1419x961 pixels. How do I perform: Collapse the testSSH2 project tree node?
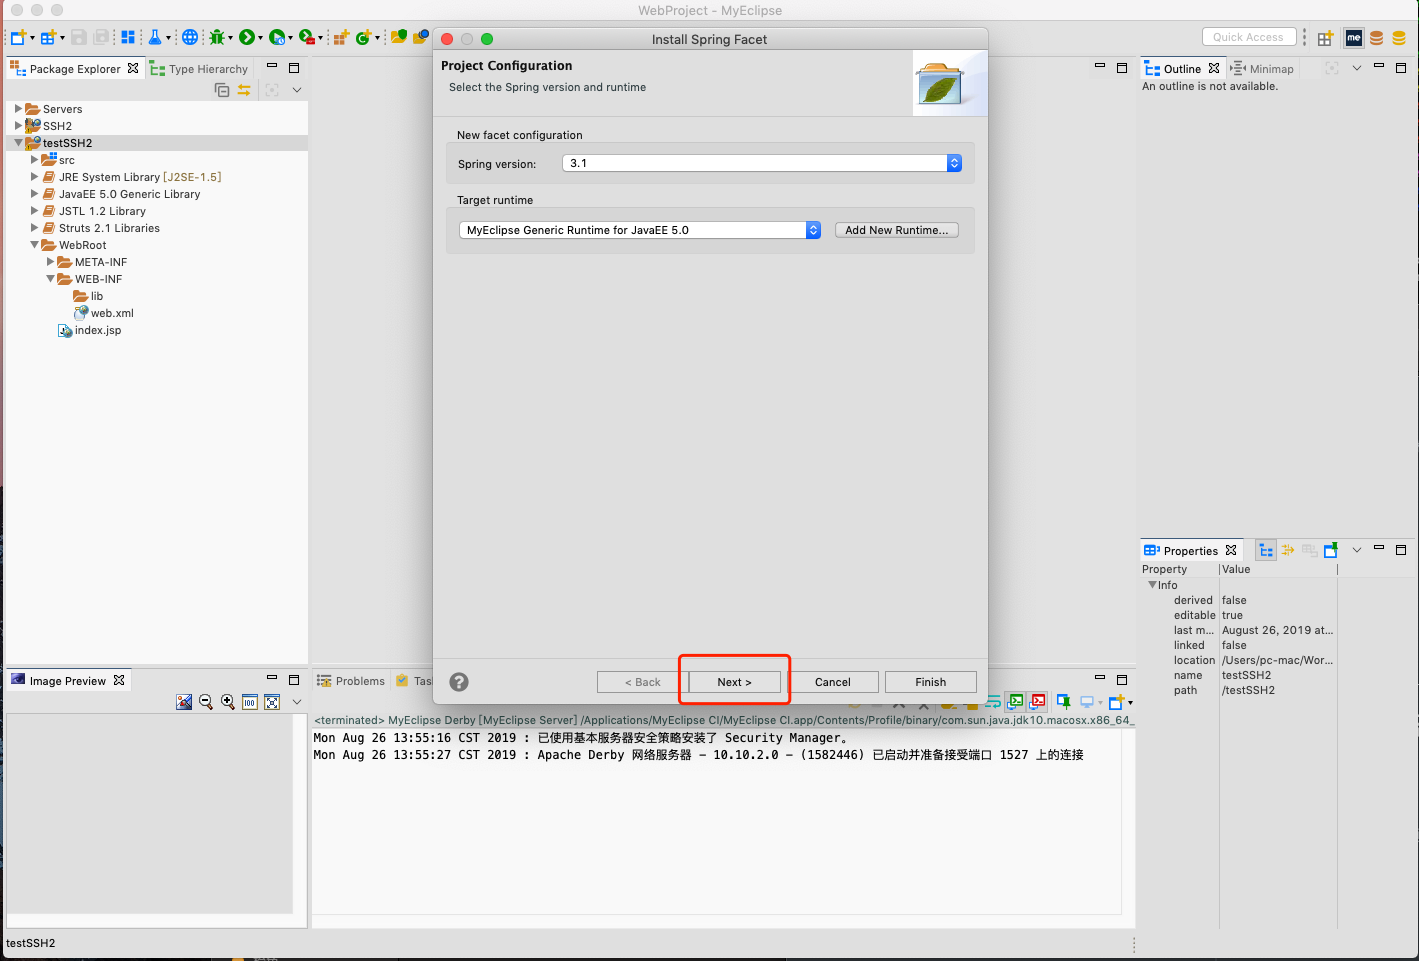tap(18, 143)
